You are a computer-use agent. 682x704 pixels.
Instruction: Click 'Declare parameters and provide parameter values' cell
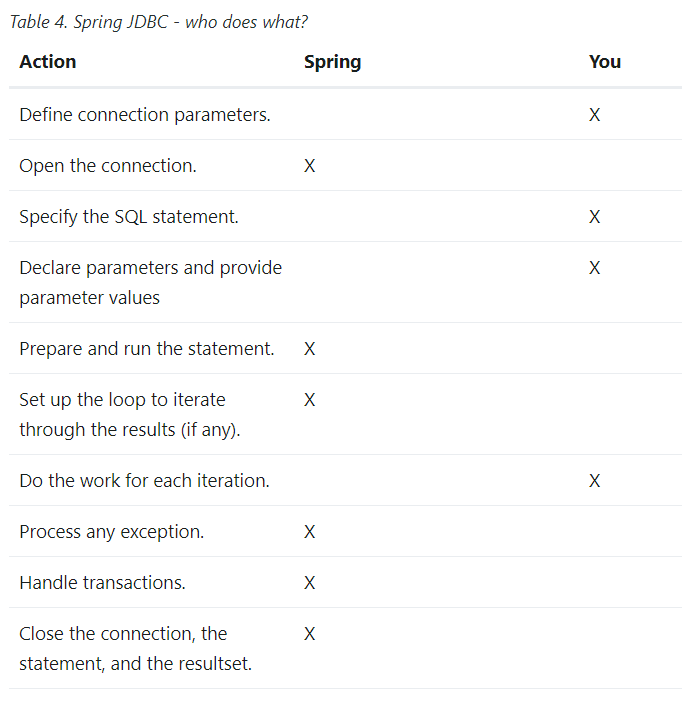pos(150,282)
